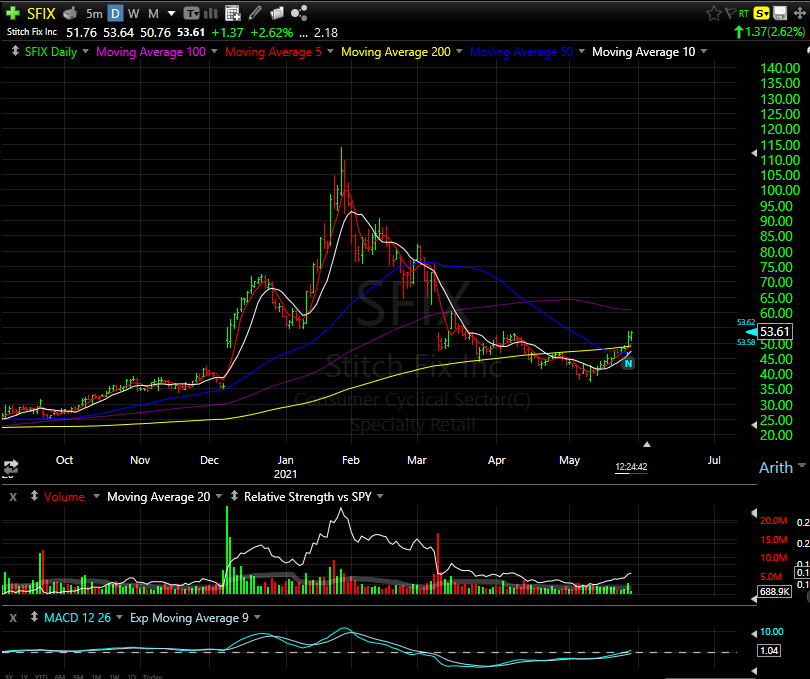This screenshot has height=679, width=810.
Task: Save the chart with the floppy disk icon
Action: 779,14
